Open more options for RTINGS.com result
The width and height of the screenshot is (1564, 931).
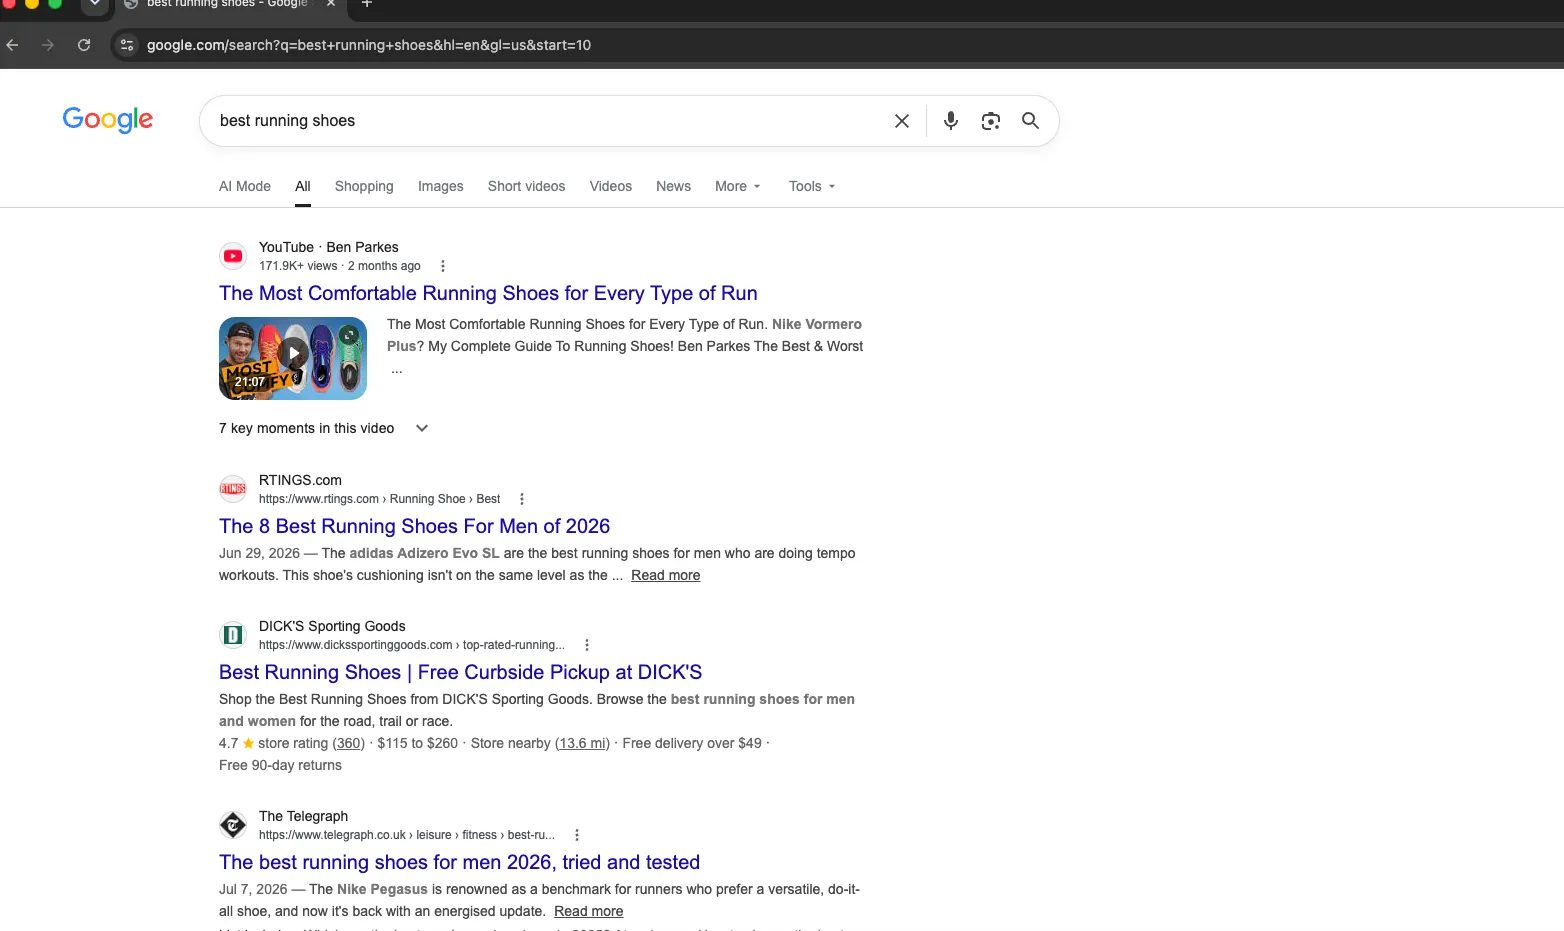522,499
